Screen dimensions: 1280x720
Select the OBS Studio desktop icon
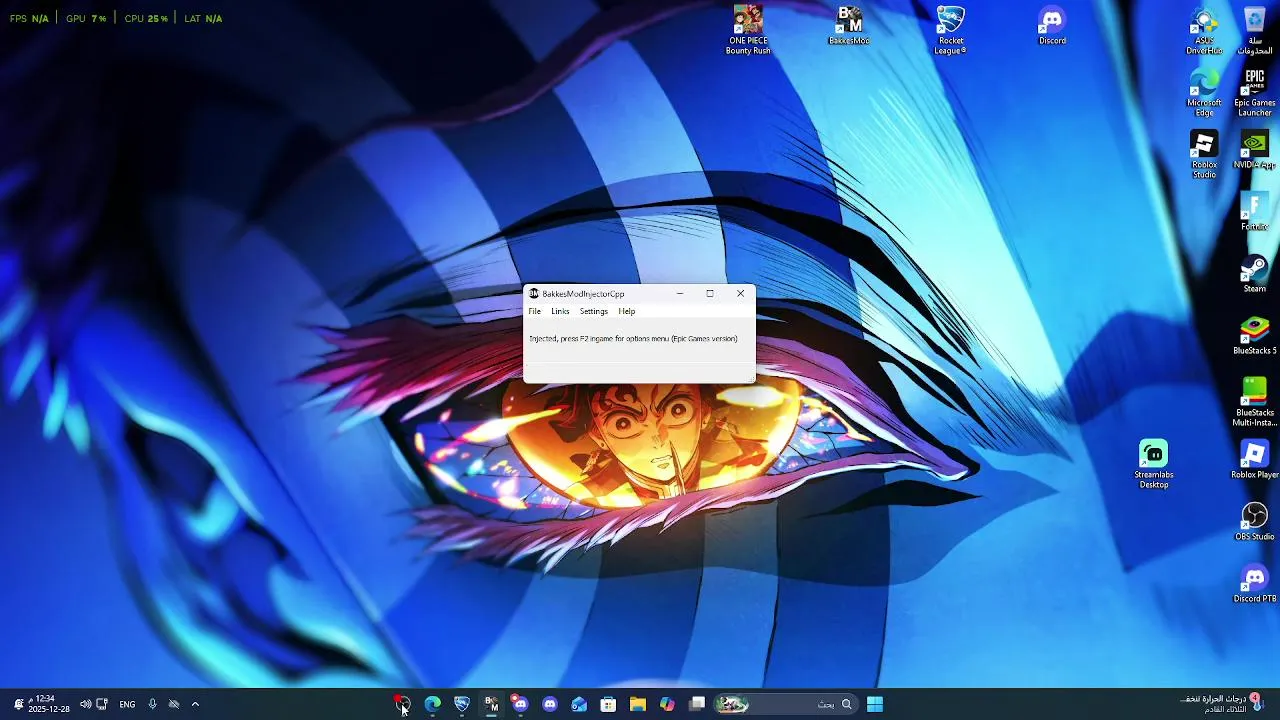point(1255,523)
